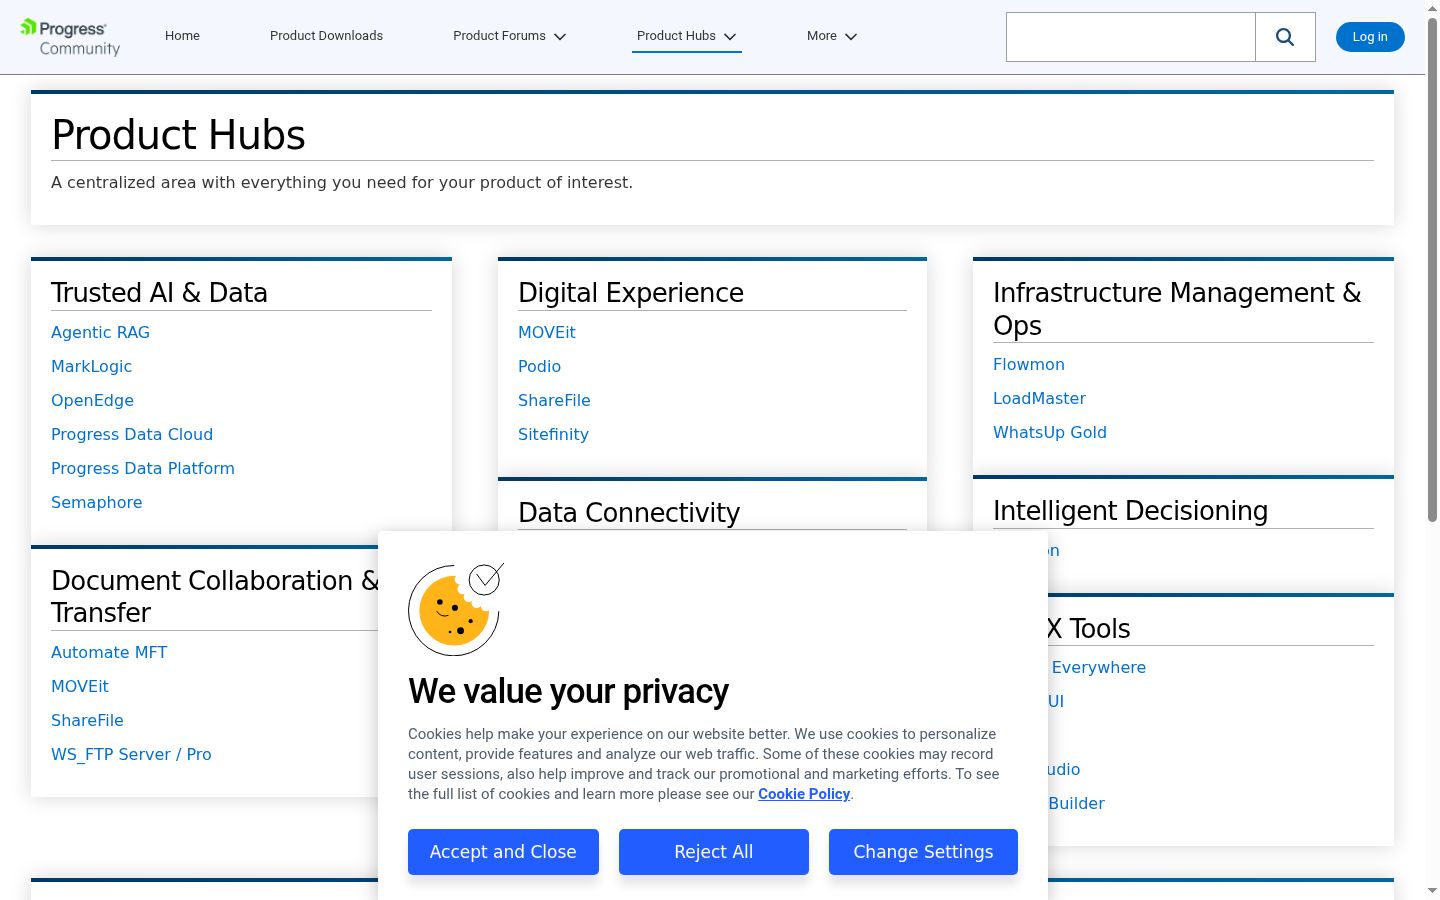Visit the WS_FTP Server / Pro link
The image size is (1440, 900).
[131, 754]
